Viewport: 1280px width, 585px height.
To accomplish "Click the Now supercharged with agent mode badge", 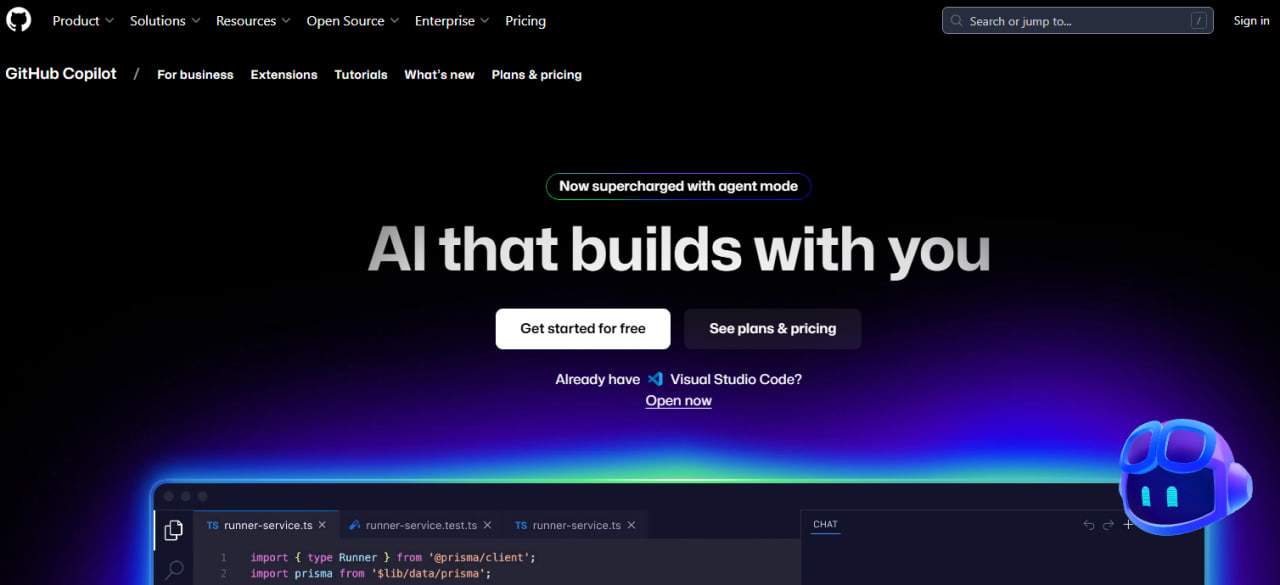I will tap(678, 186).
